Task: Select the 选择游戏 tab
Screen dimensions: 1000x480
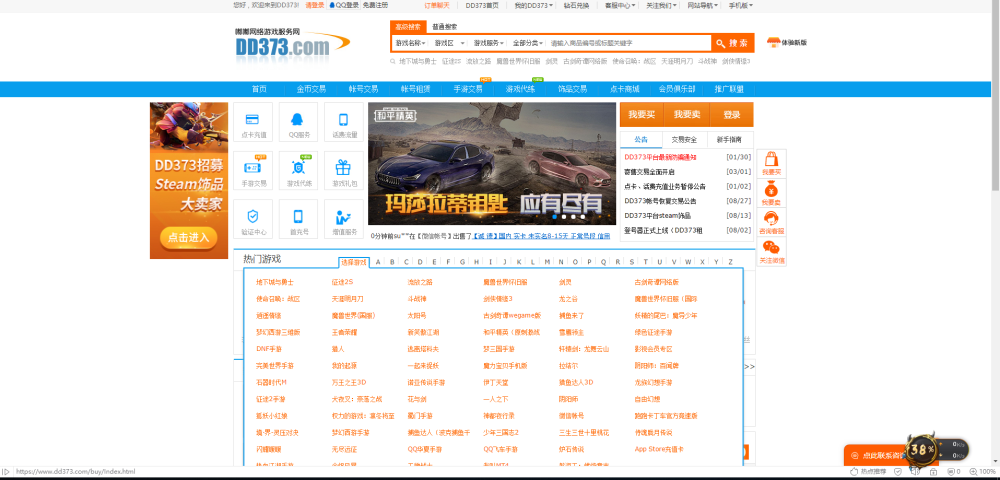Action: [353, 262]
